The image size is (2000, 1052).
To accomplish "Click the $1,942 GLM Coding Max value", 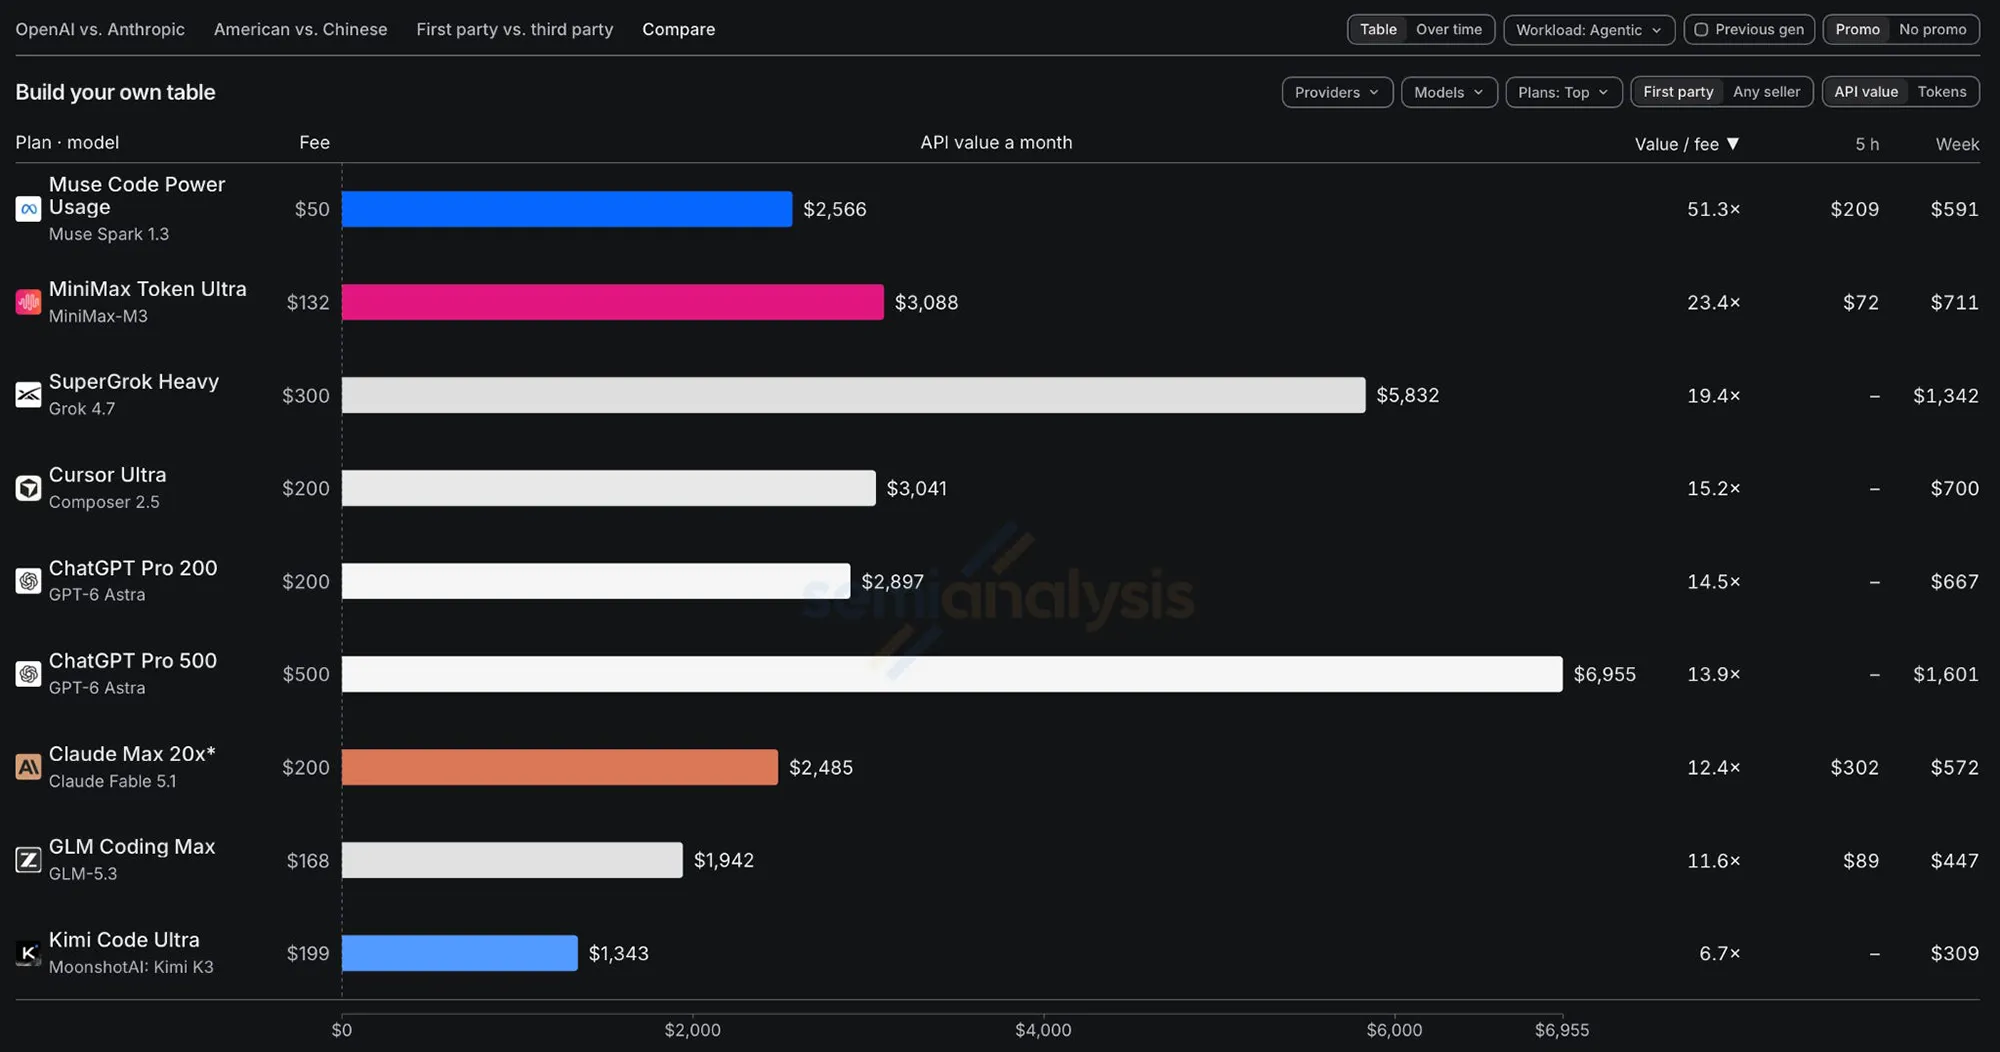I will pyautogui.click(x=724, y=860).
